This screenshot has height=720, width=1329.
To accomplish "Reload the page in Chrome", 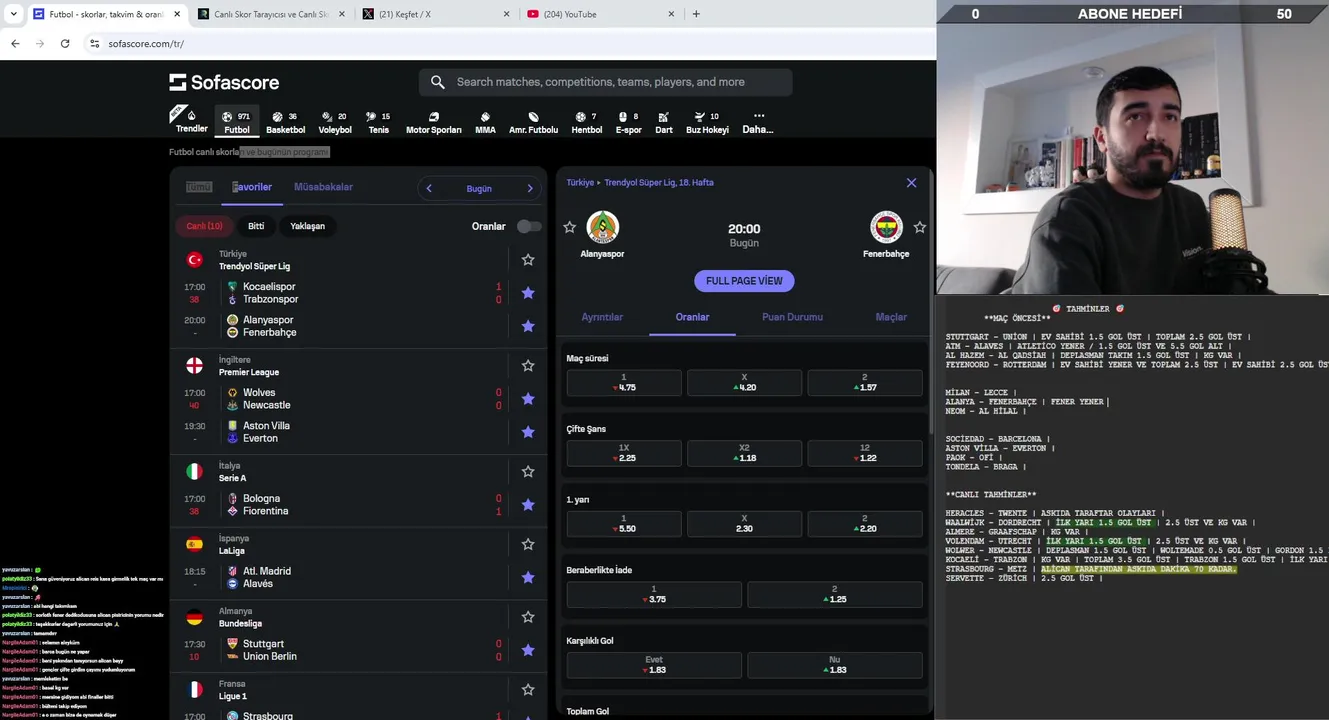I will coord(65,44).
